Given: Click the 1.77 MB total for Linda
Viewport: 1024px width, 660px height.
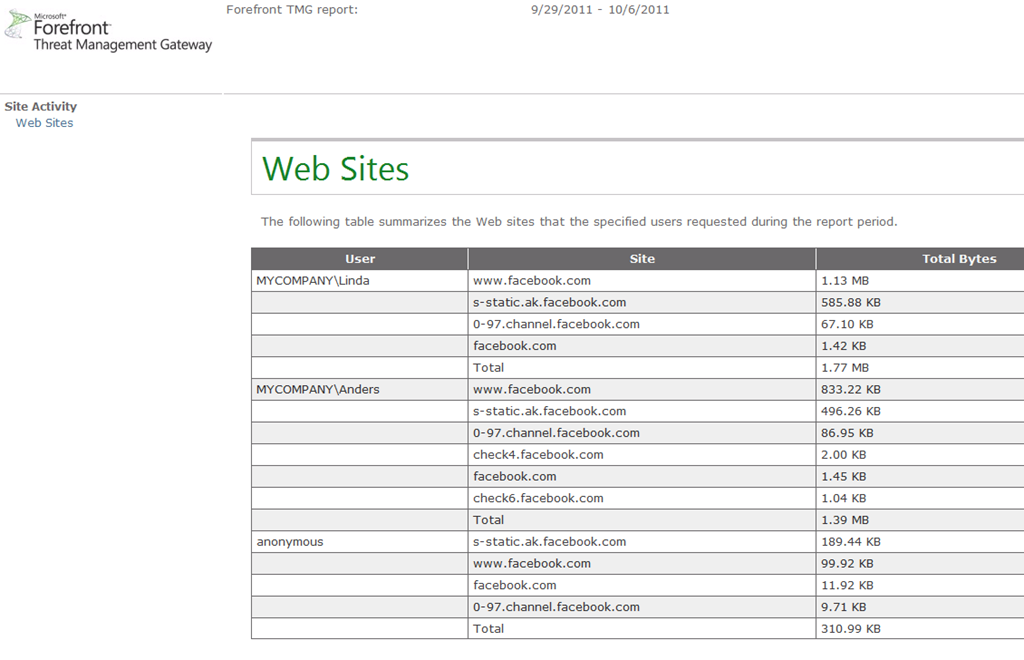Looking at the screenshot, I should tap(845, 367).
